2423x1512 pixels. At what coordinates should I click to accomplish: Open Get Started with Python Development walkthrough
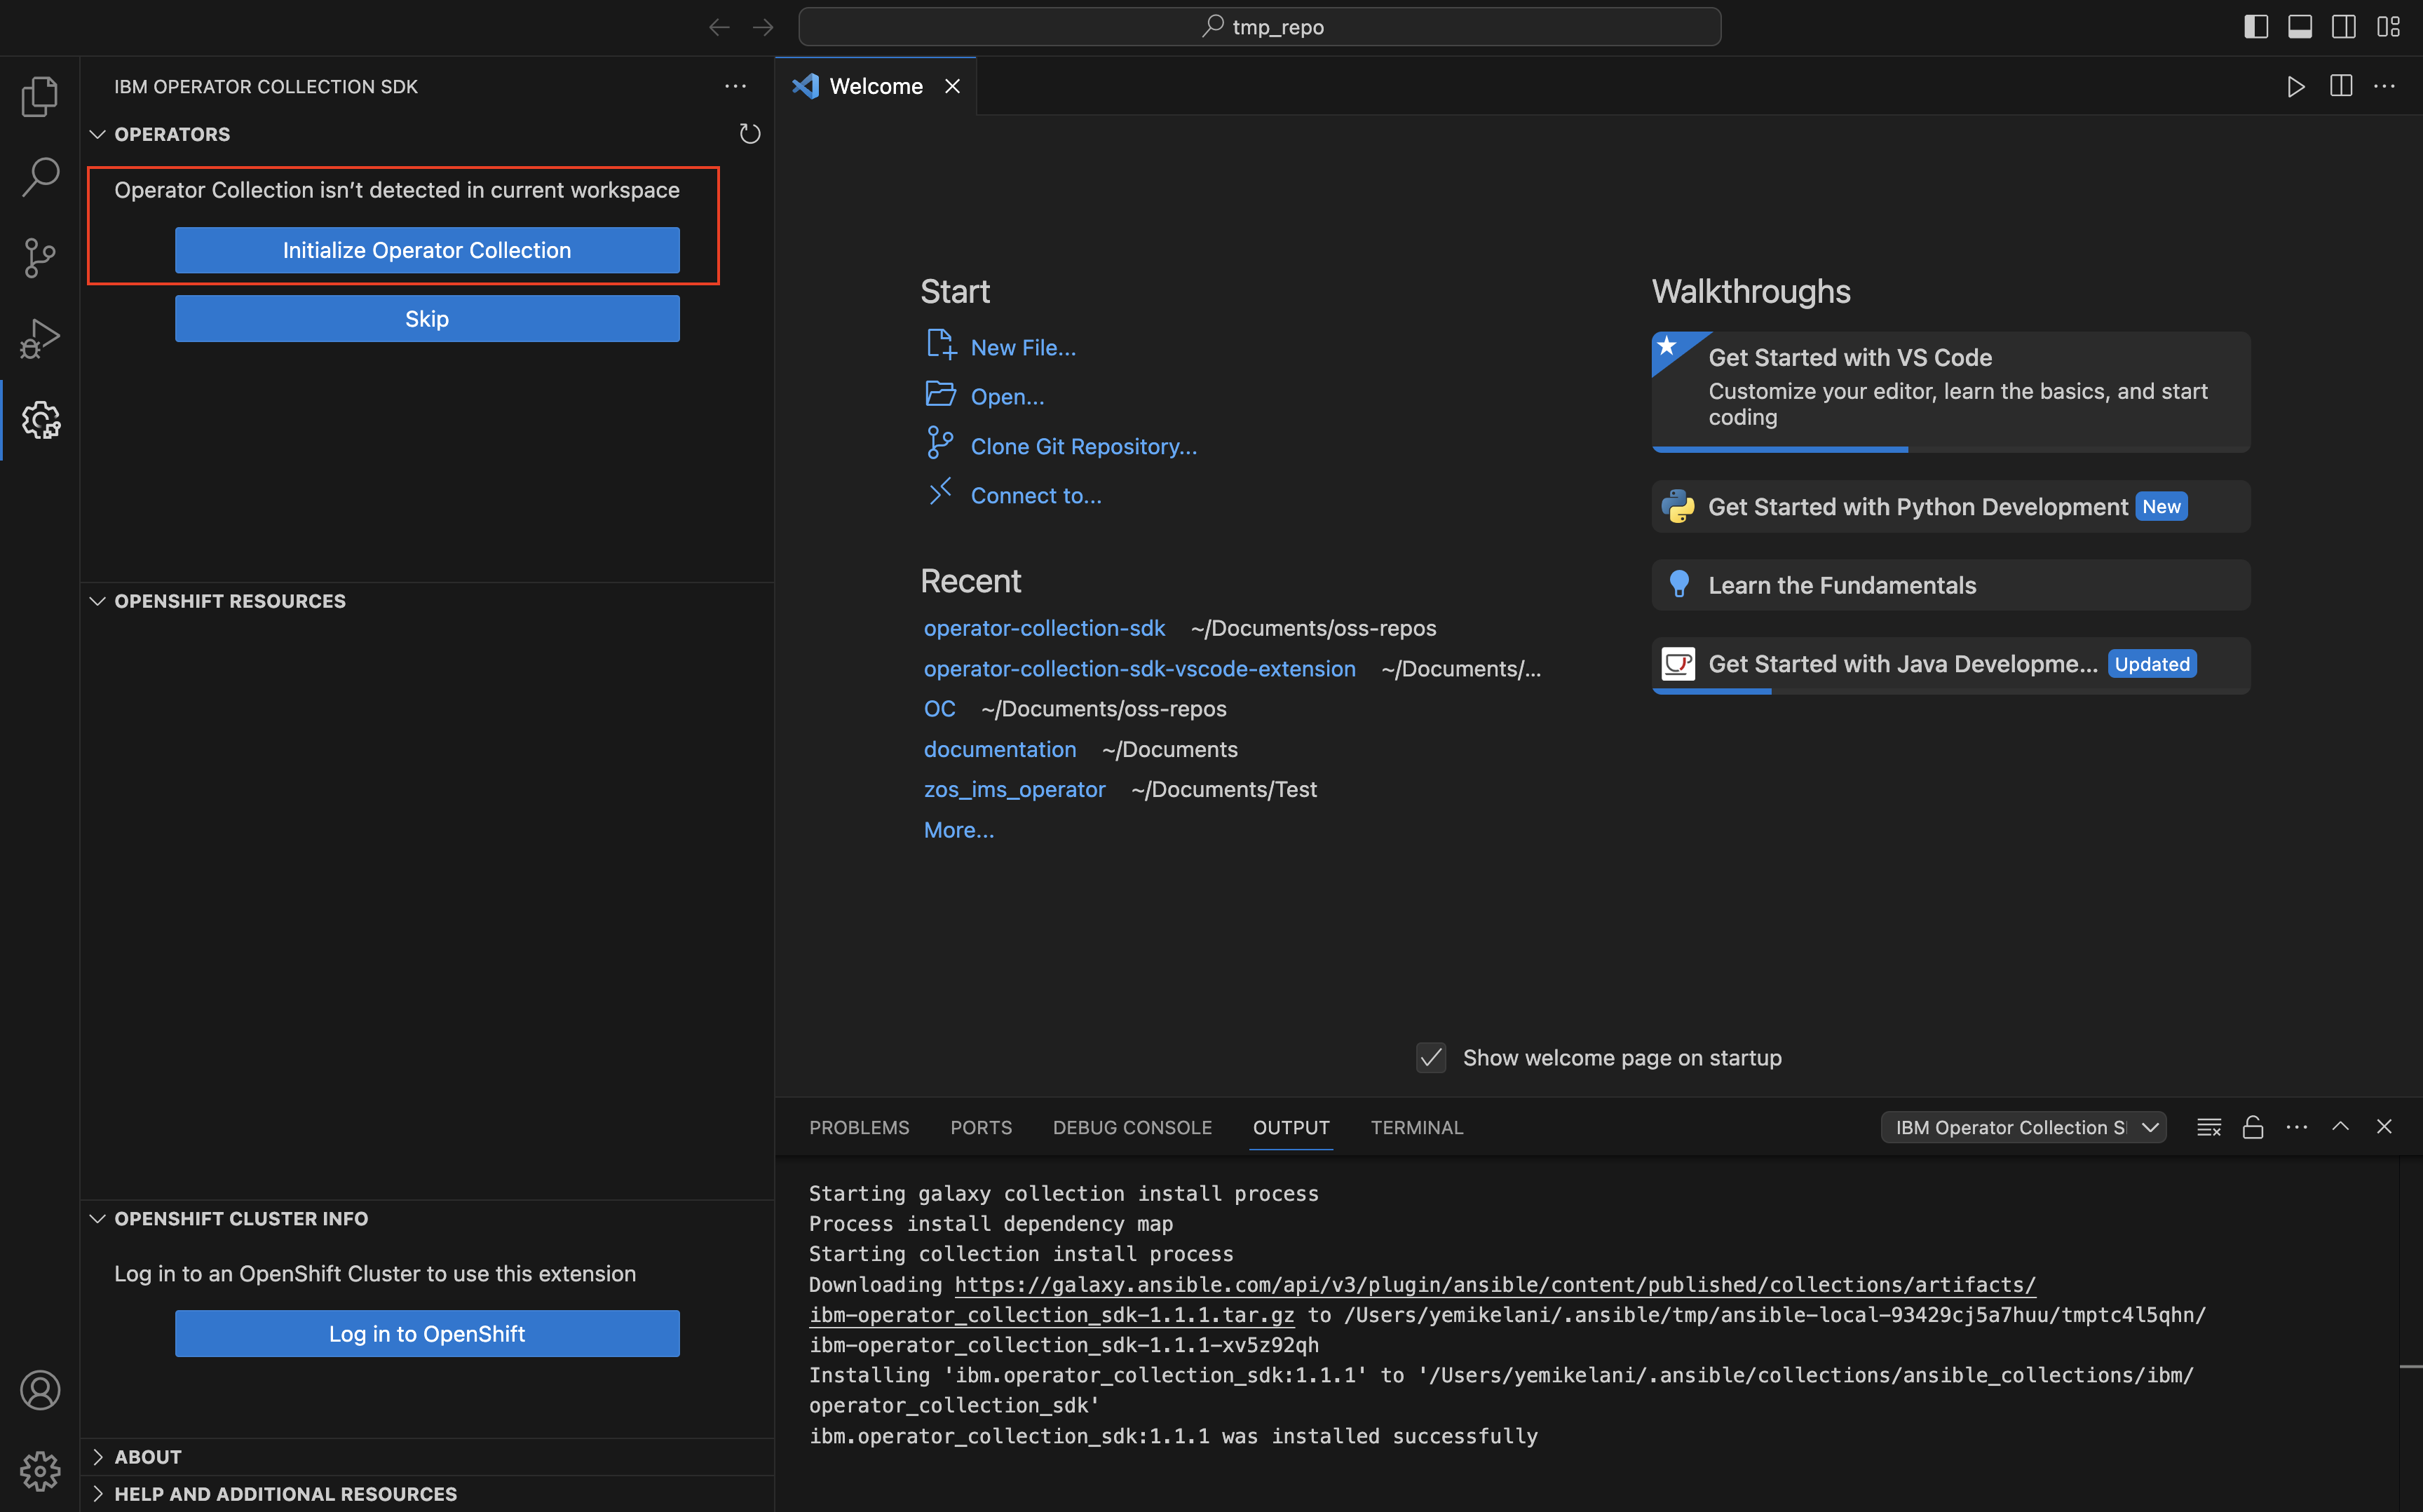pos(1950,507)
